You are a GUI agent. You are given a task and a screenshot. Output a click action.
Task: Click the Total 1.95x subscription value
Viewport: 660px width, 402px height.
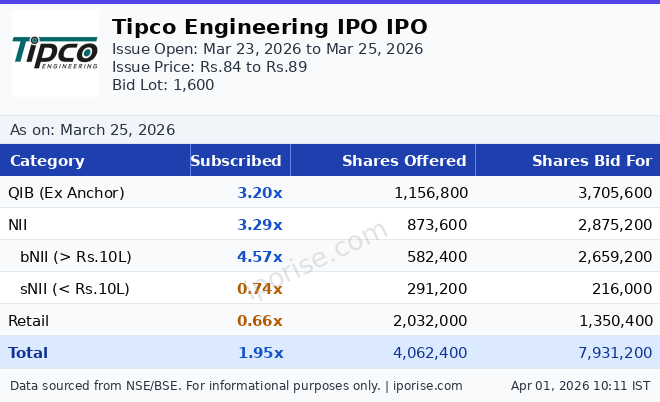260,353
